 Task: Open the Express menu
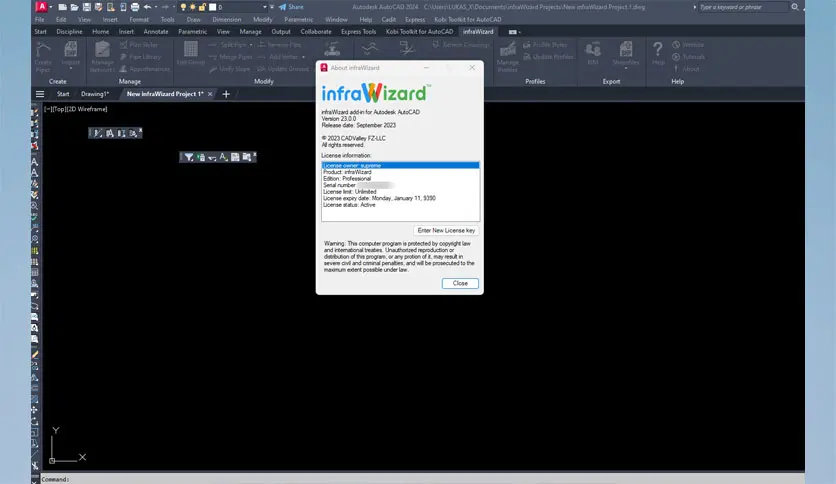(x=415, y=19)
